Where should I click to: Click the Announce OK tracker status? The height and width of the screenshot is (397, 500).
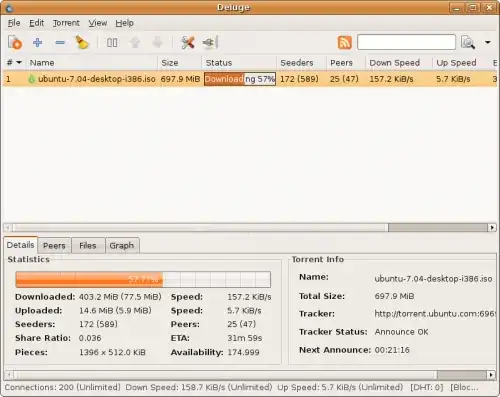pos(401,332)
